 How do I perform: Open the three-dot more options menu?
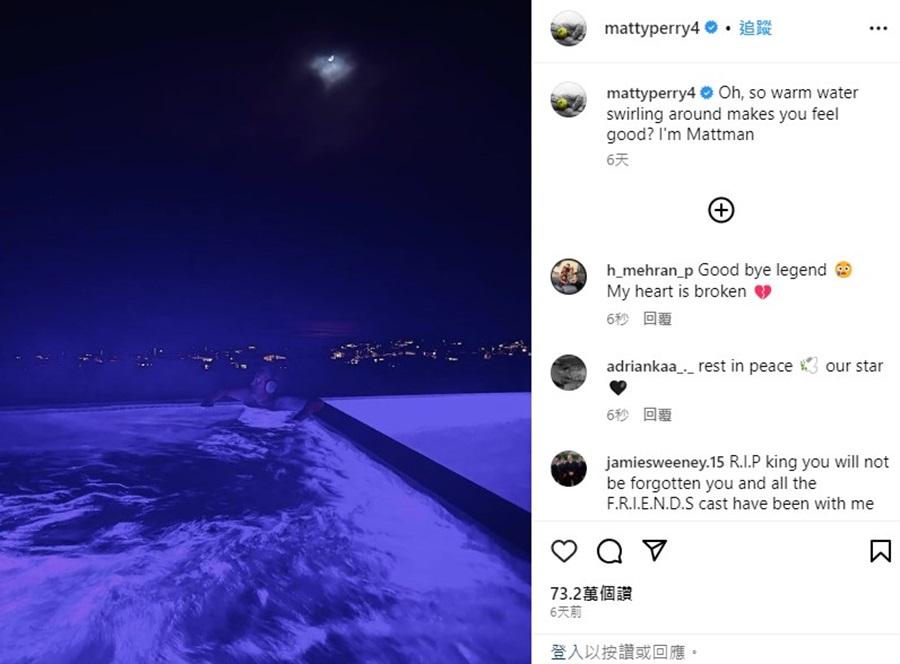click(878, 28)
